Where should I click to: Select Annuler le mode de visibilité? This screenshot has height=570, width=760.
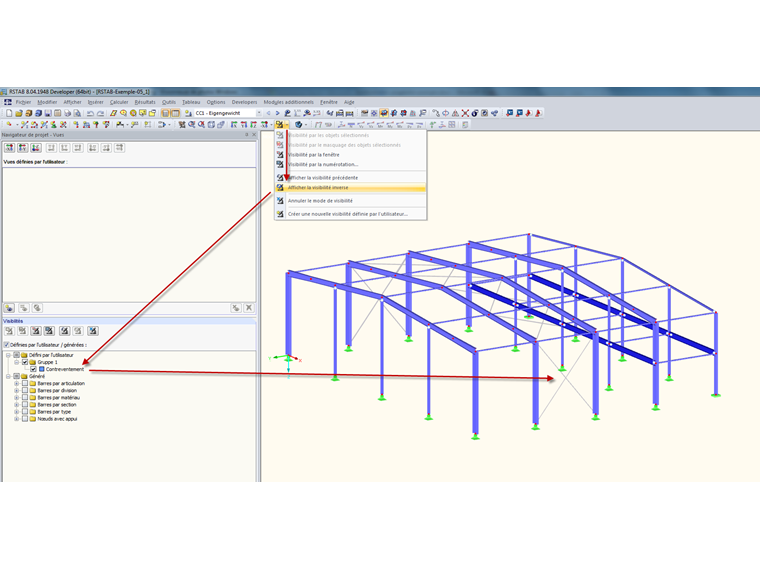[x=350, y=201]
